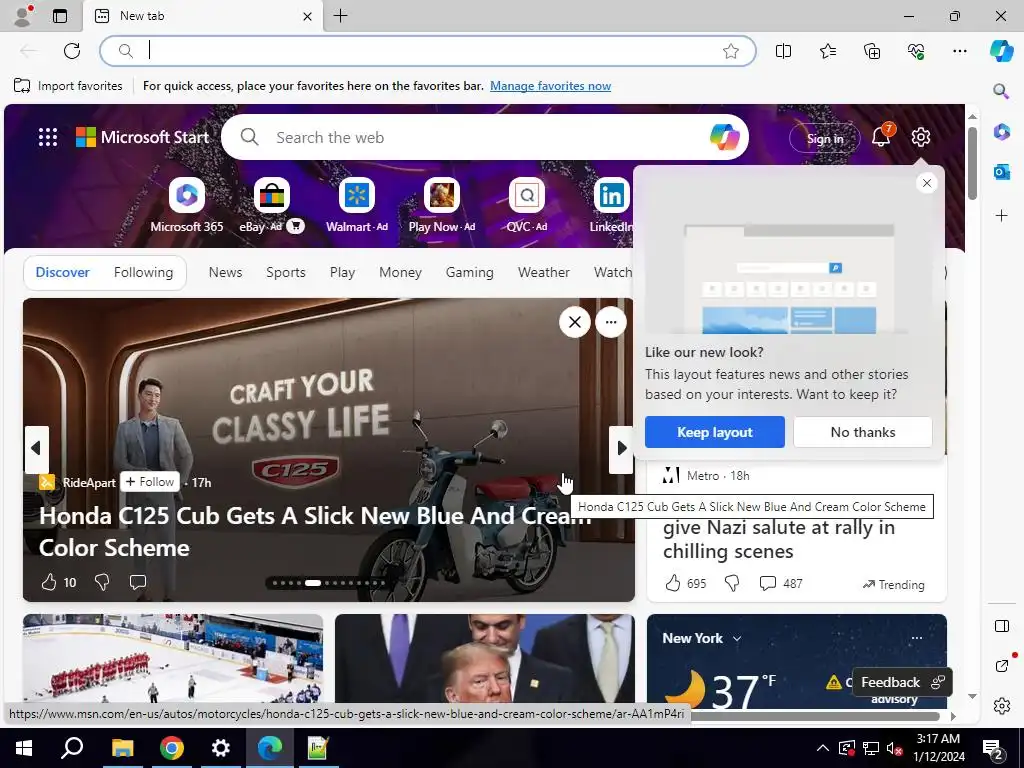
Task: Click the horizontal page scrollbar
Action: 813,716
